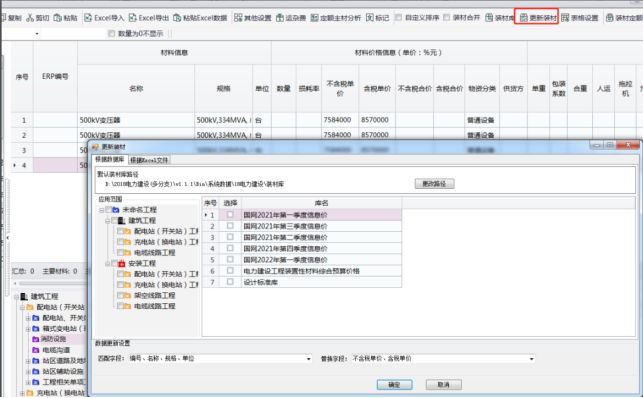Collapse 建筑工程 in the bottom-left tree
This screenshot has height=398, width=643.
[16, 297]
